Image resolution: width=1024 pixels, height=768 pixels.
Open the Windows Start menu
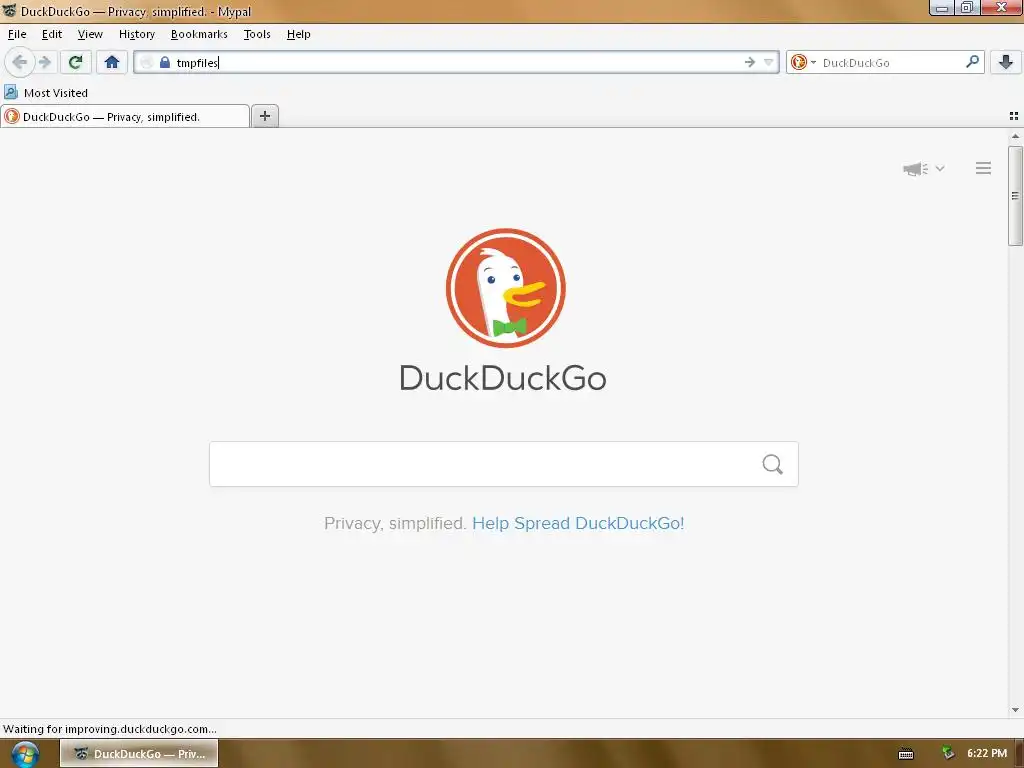click(25, 754)
